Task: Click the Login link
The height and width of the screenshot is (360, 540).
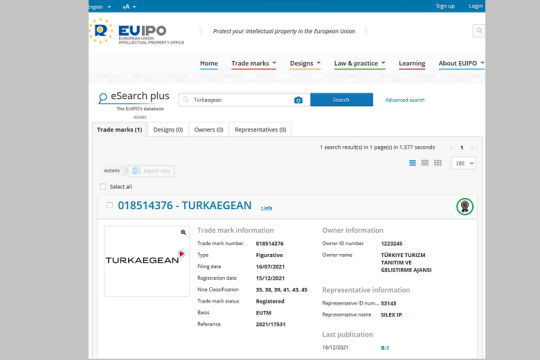Action: point(476,6)
